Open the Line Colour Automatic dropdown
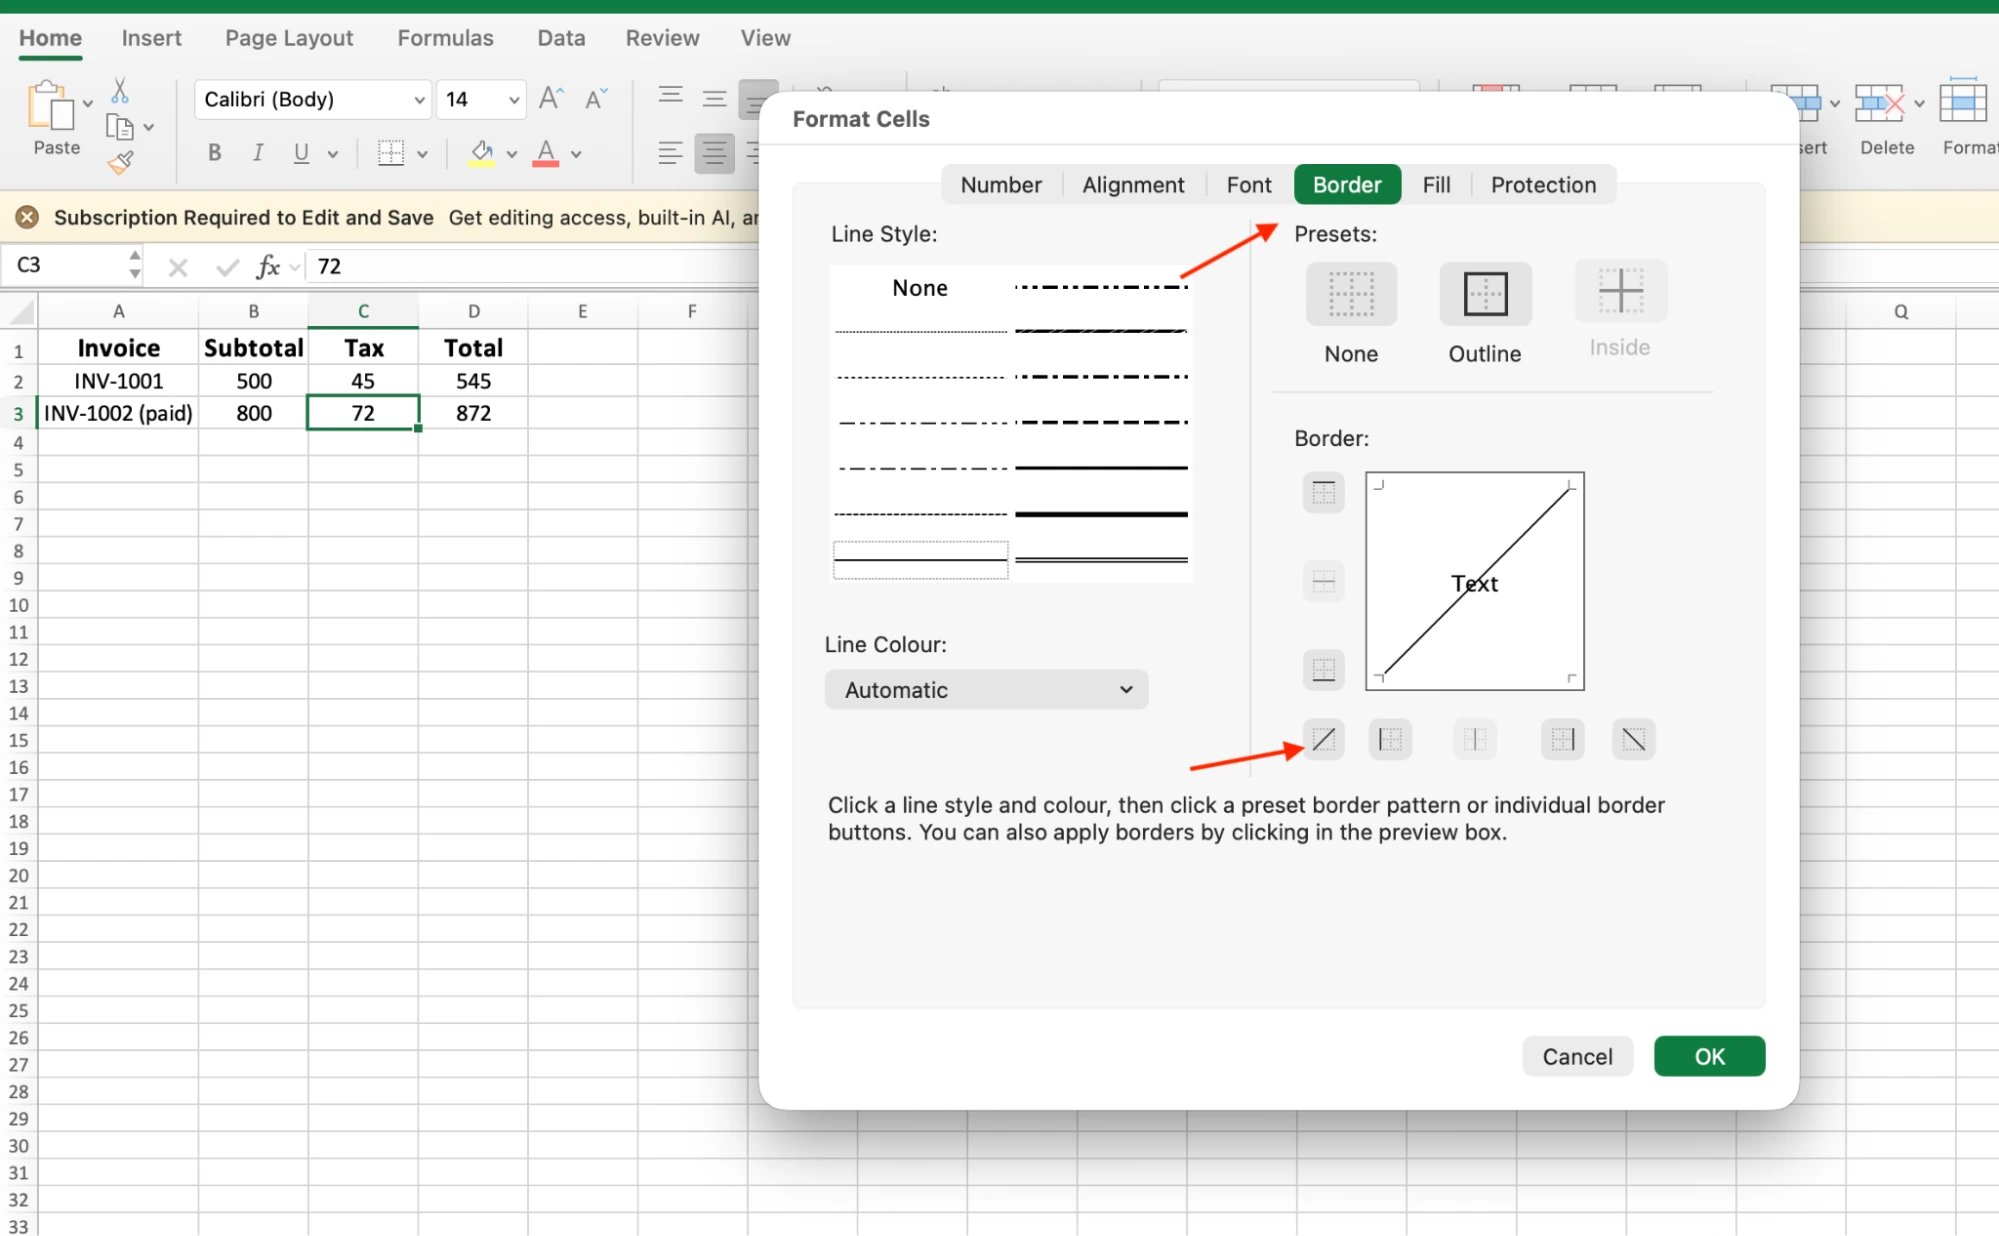1999x1236 pixels. (986, 690)
